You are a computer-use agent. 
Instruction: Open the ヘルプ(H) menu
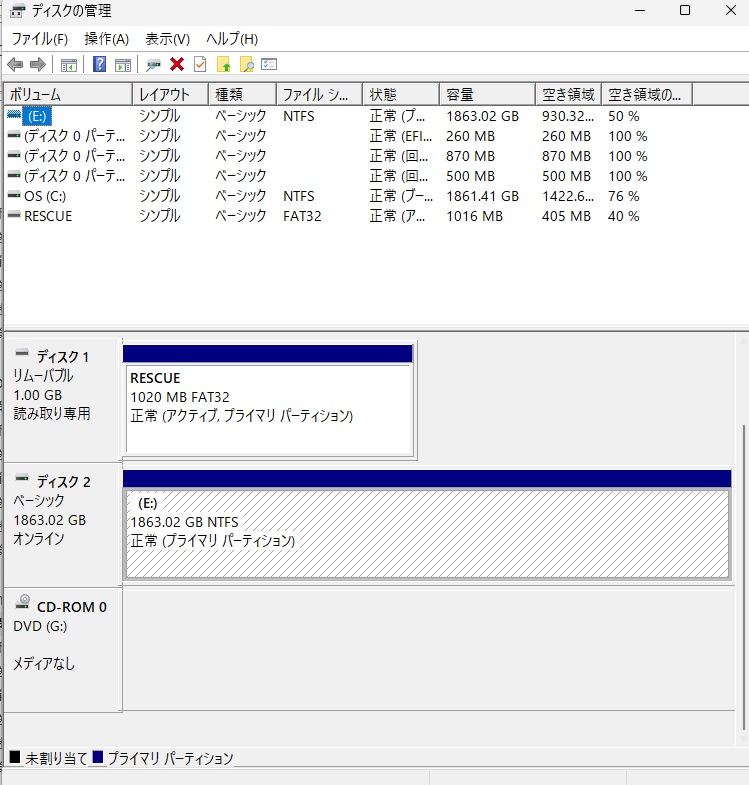click(x=232, y=39)
